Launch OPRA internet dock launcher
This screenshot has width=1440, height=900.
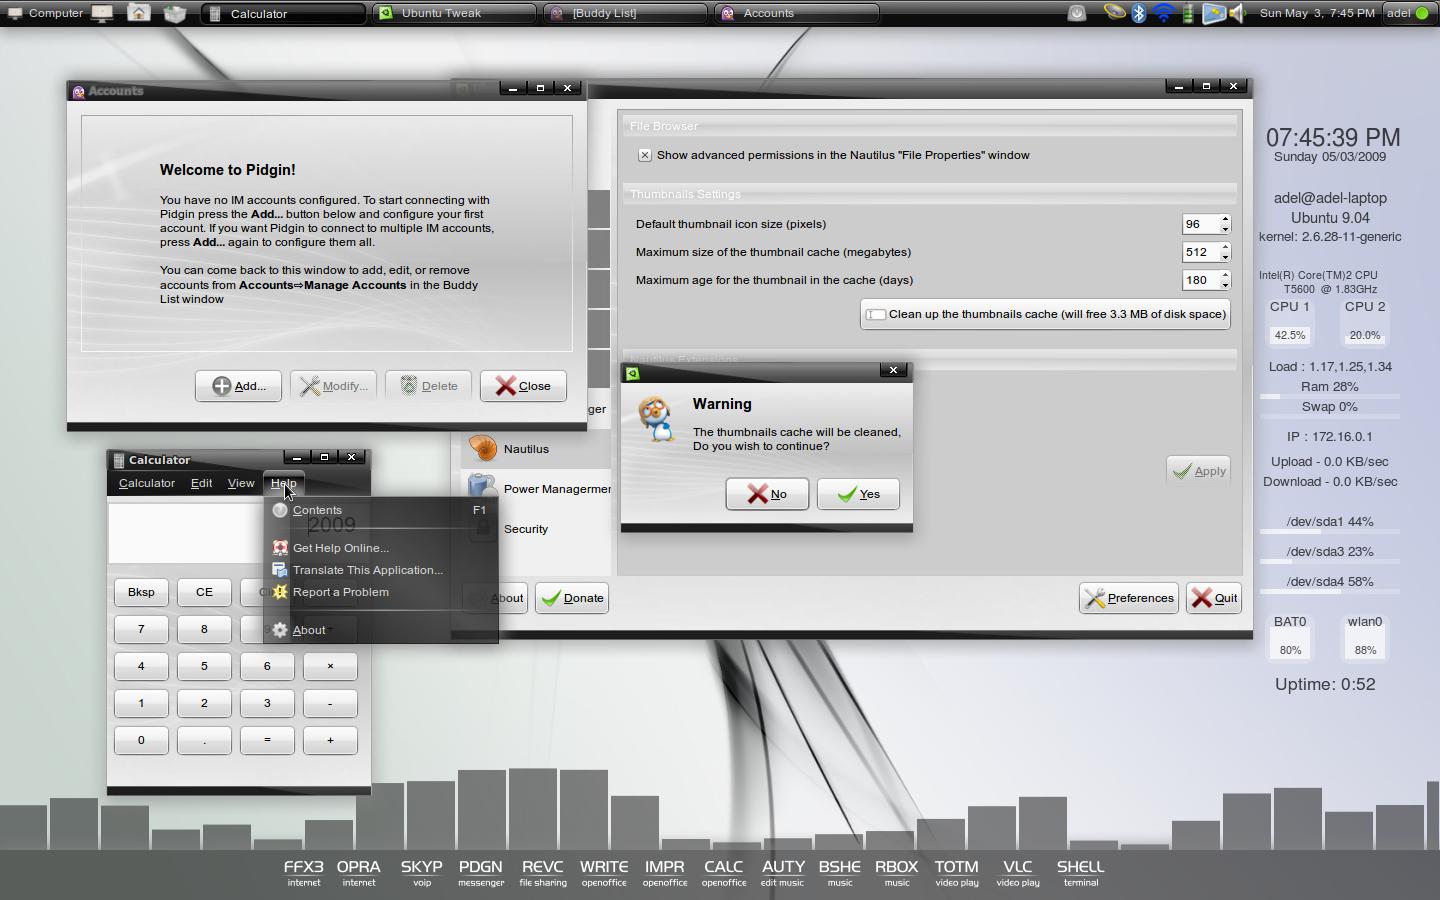click(x=359, y=872)
